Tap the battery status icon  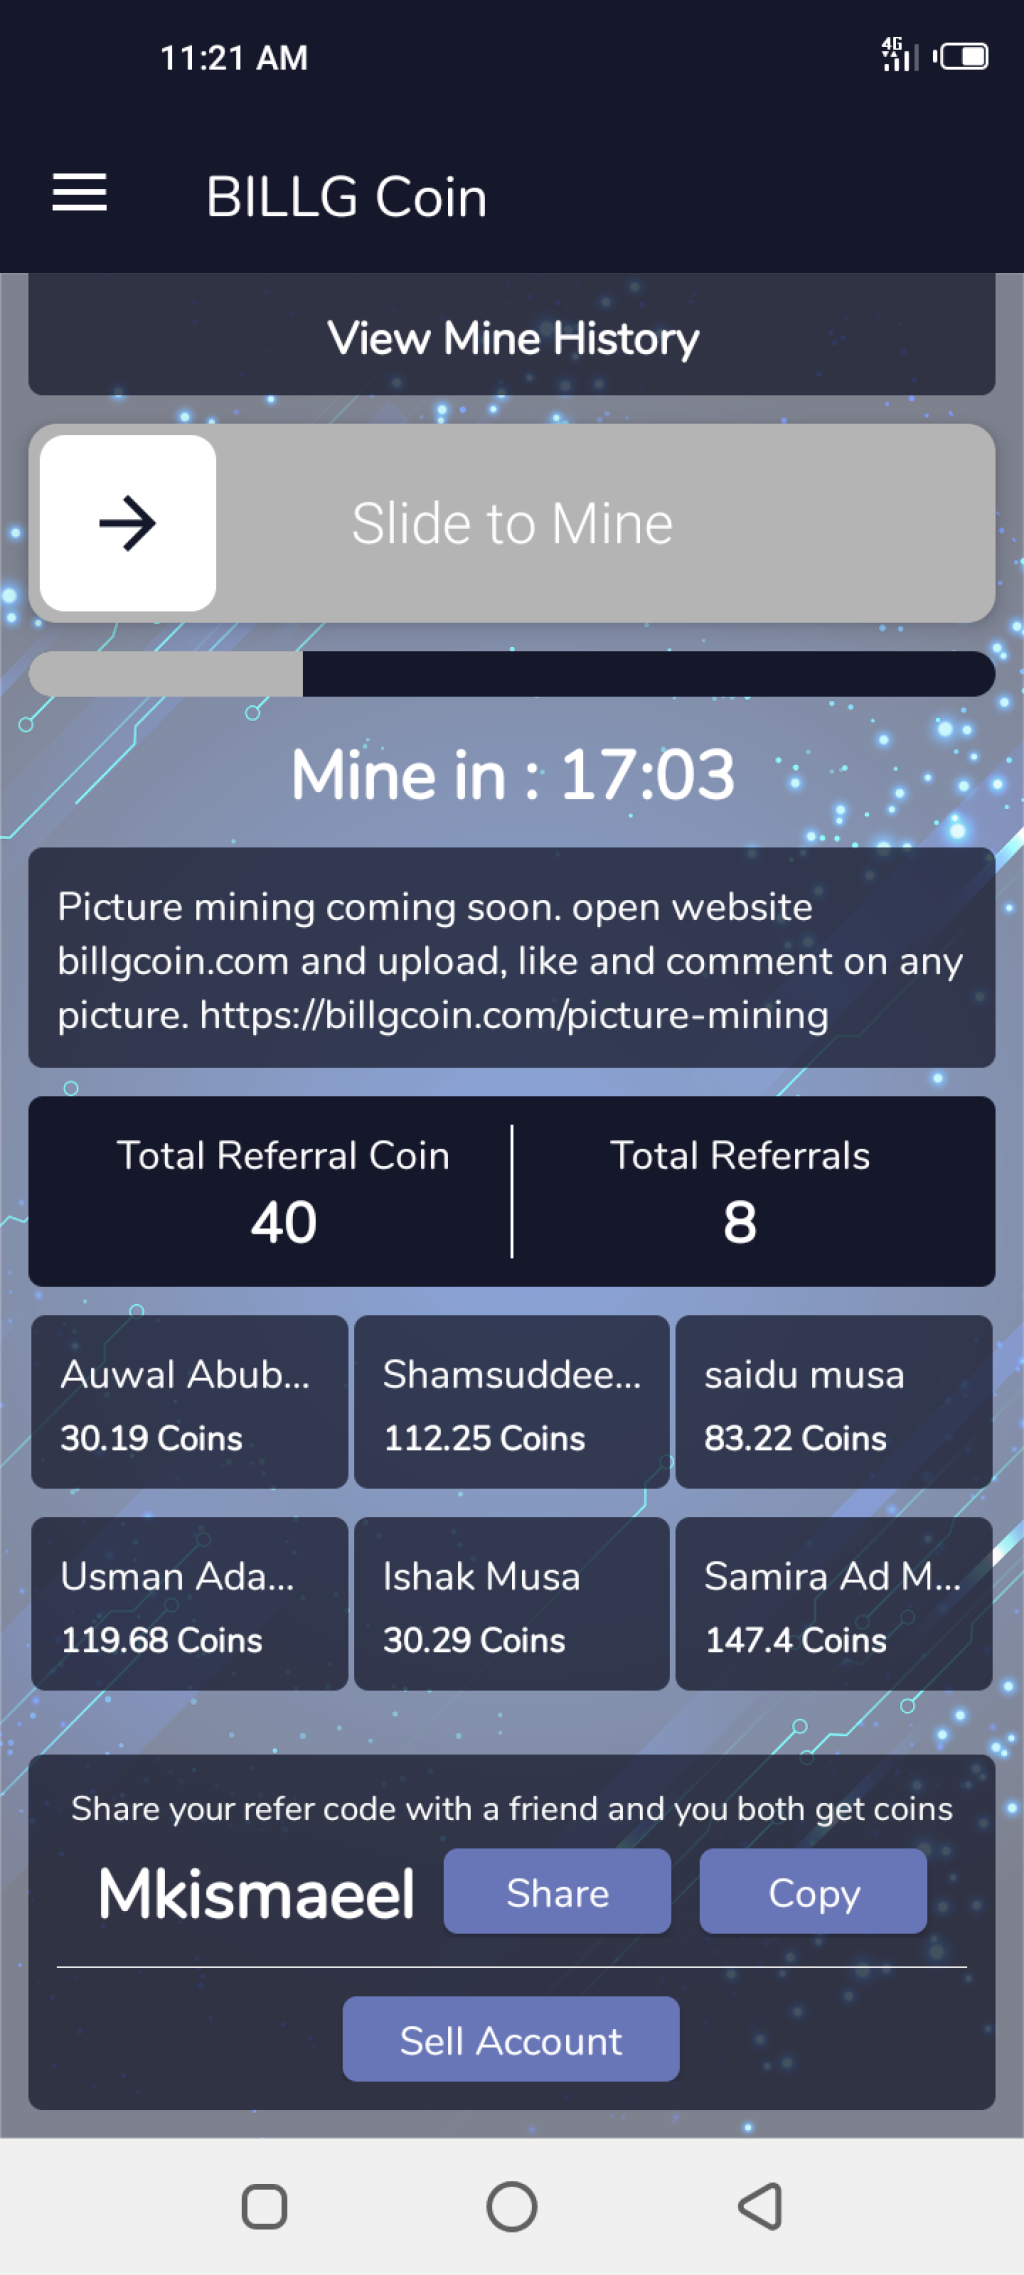[x=962, y=57]
